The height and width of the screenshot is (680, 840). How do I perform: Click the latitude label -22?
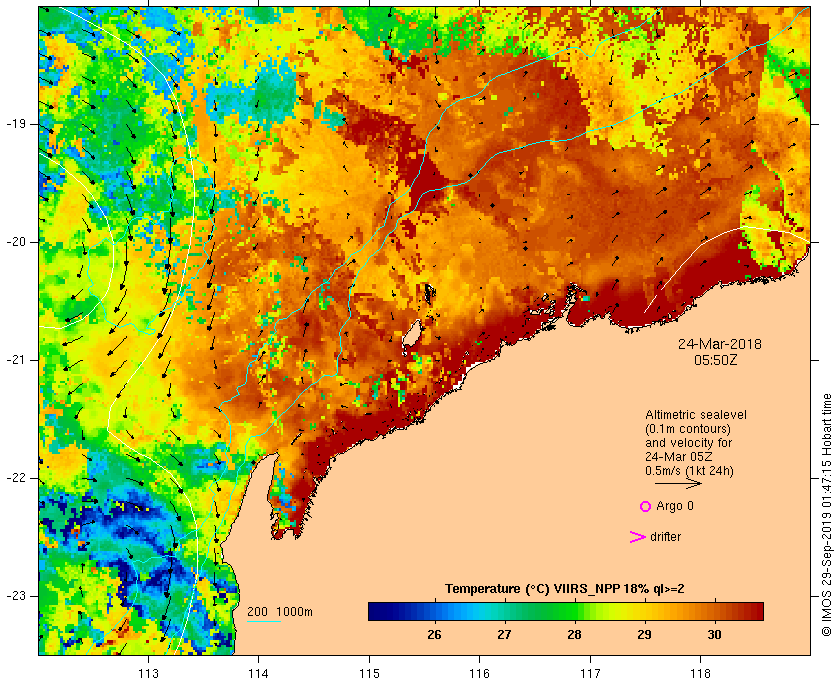click(x=15, y=477)
